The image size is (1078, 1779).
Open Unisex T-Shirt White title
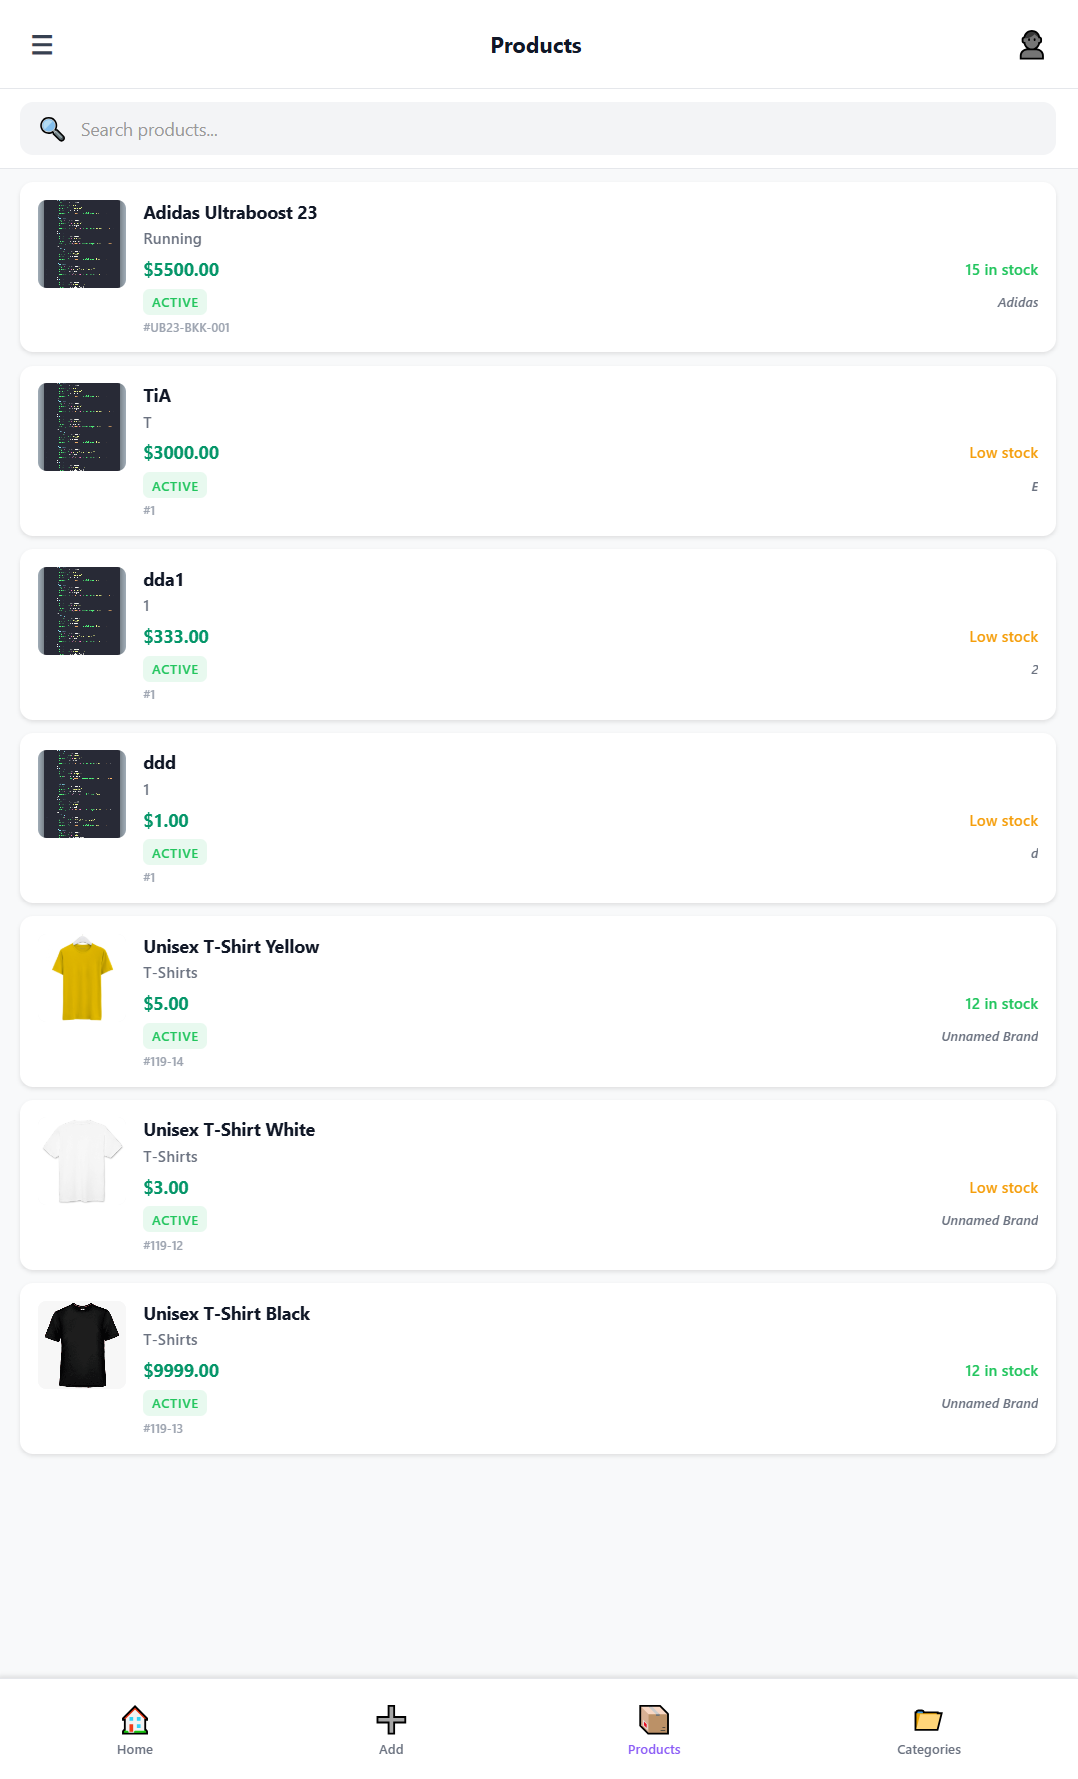(x=229, y=1130)
